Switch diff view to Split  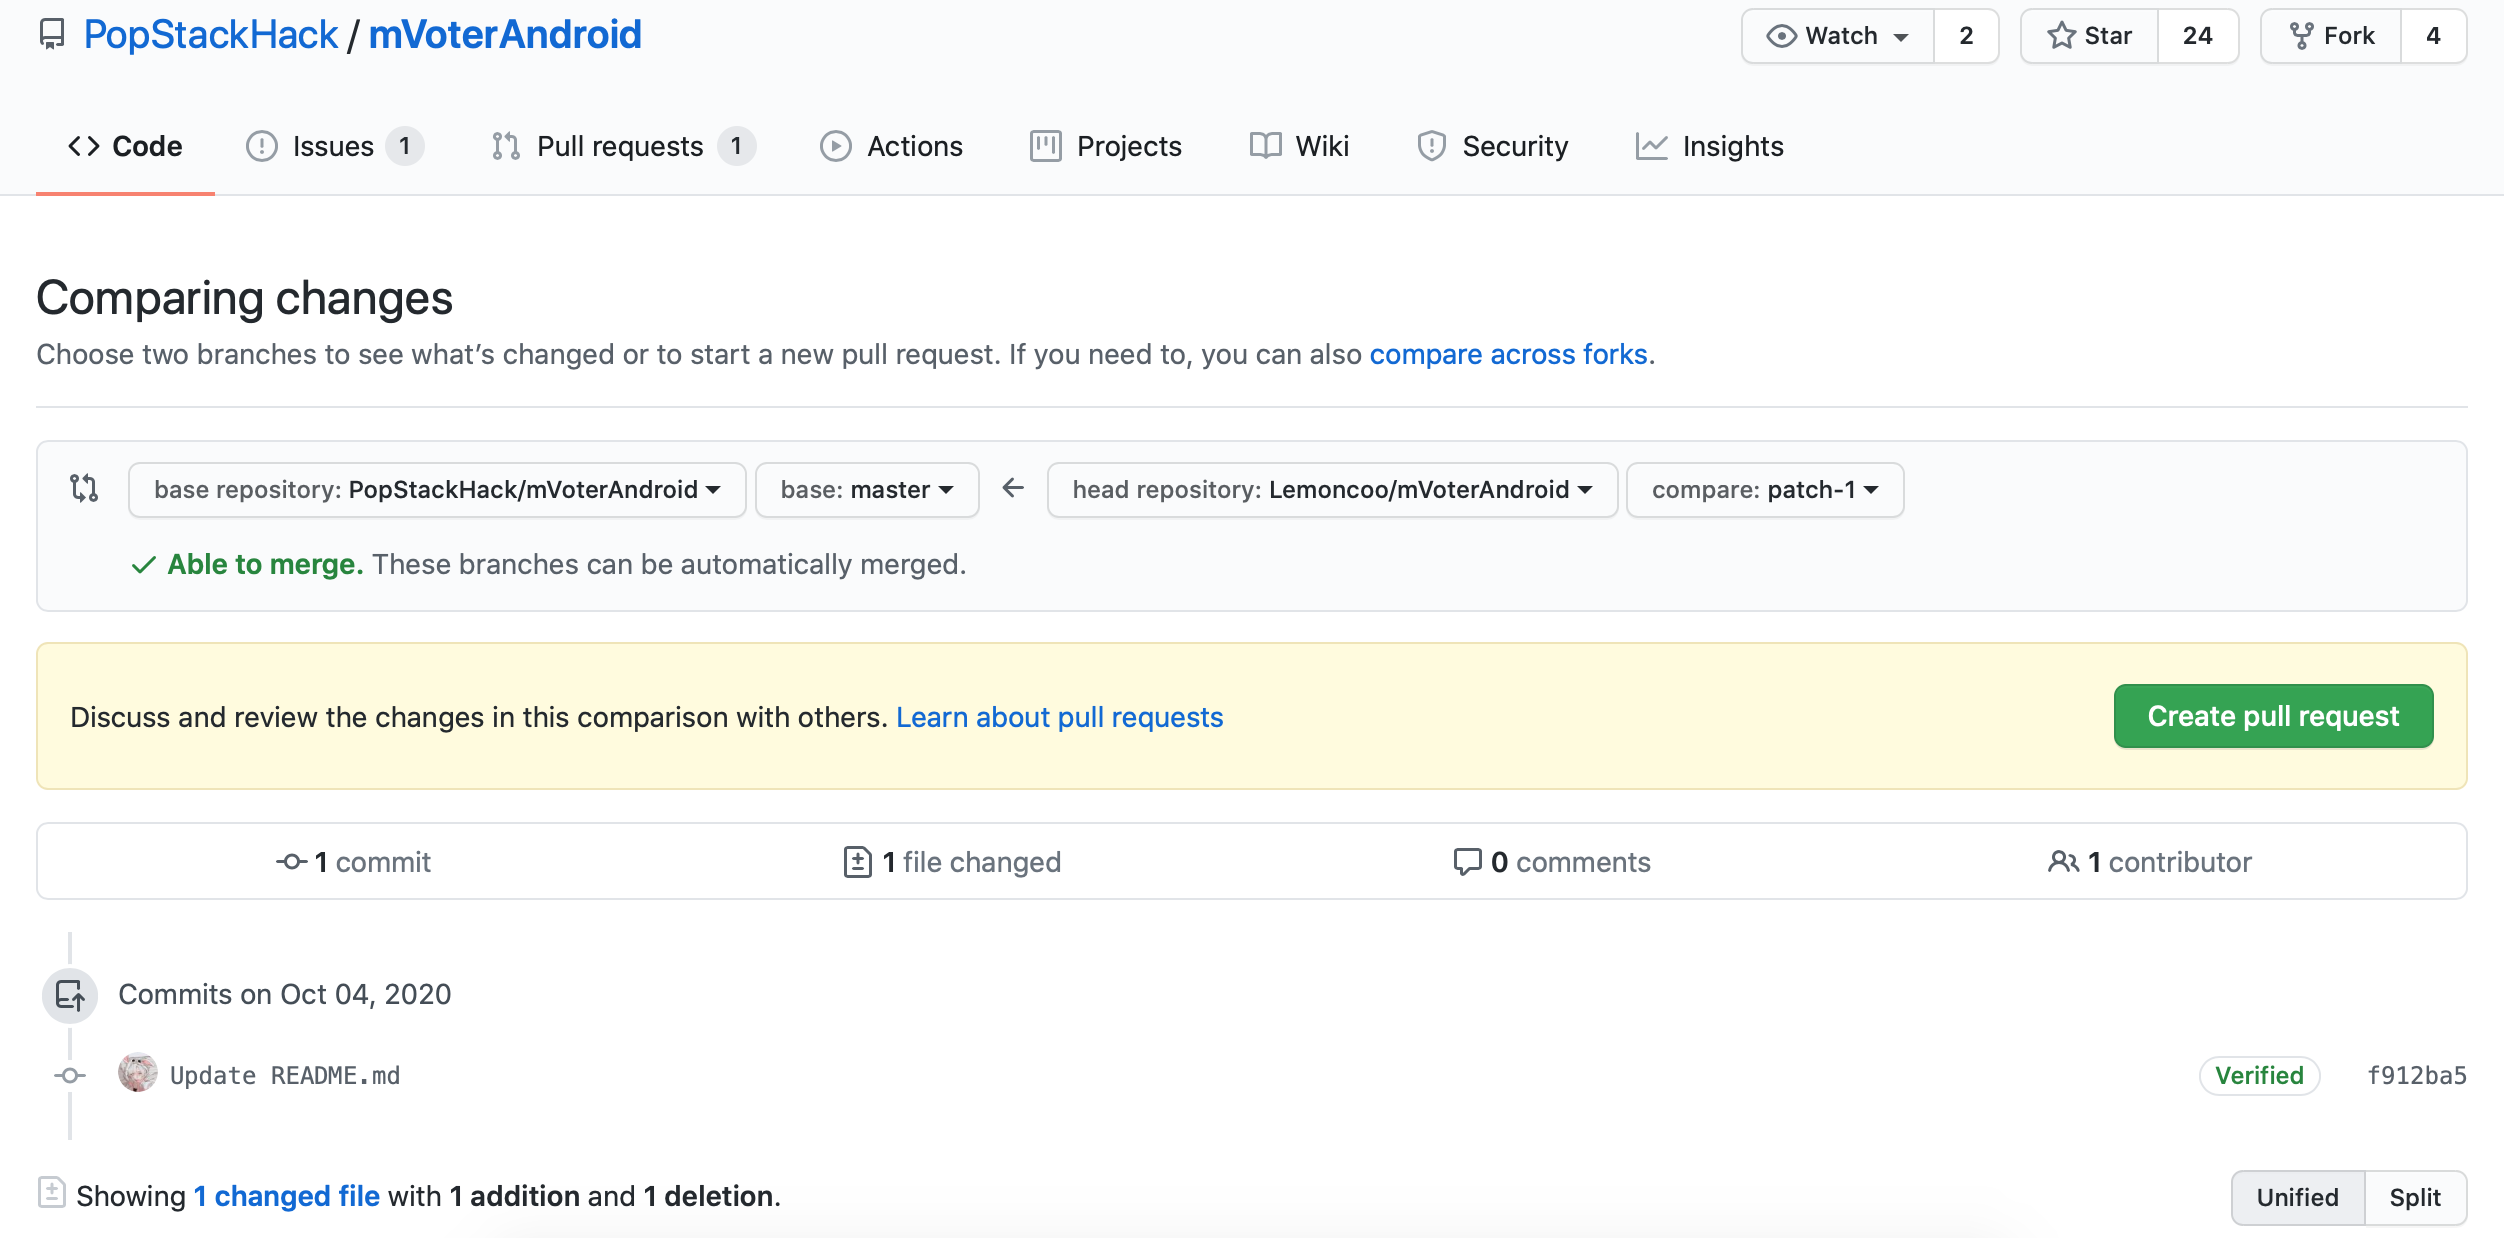(2414, 1197)
